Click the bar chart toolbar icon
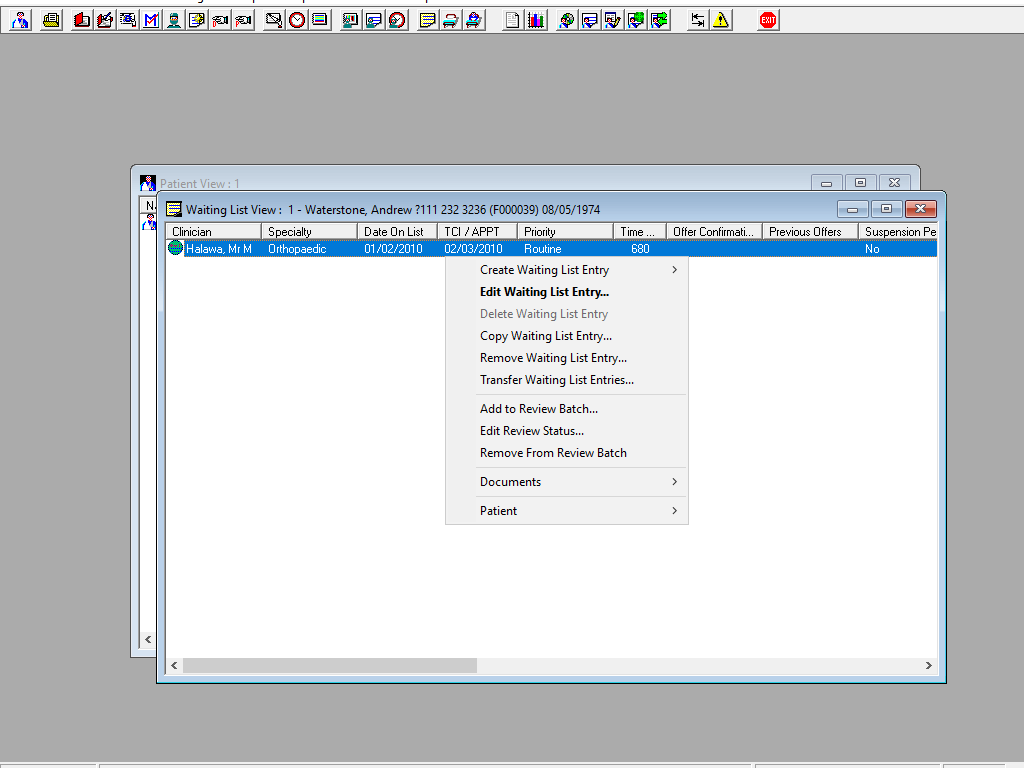 point(536,20)
